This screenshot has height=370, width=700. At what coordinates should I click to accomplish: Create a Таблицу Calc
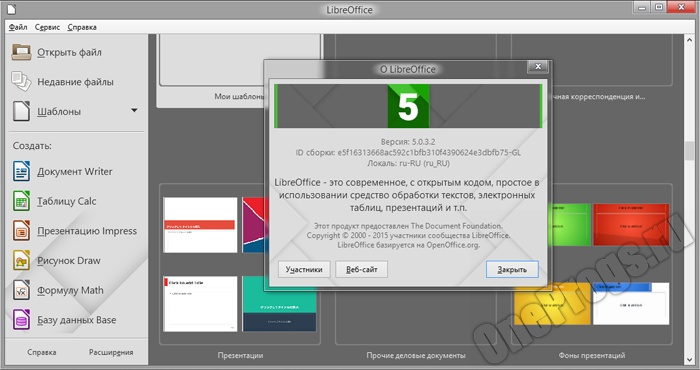(x=67, y=201)
